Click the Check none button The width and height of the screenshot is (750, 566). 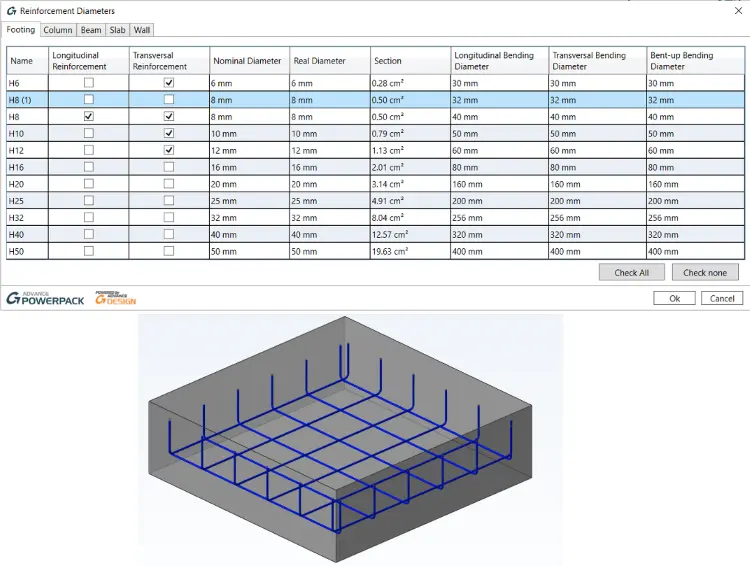pos(705,273)
